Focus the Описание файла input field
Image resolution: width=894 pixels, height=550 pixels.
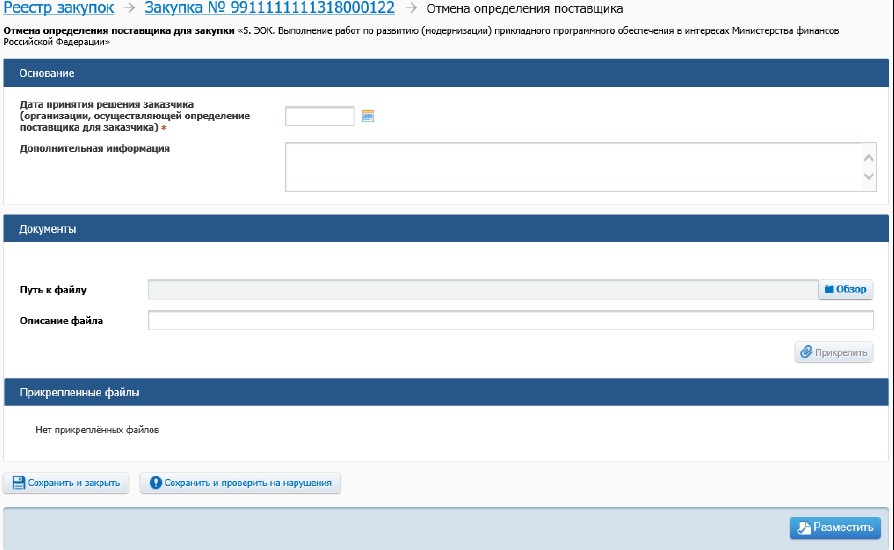pos(510,321)
